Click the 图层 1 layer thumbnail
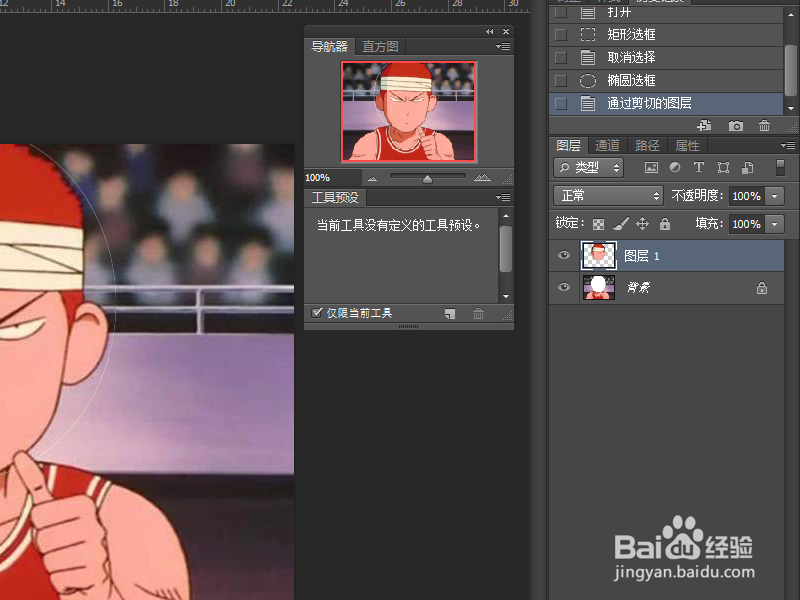 [x=598, y=256]
